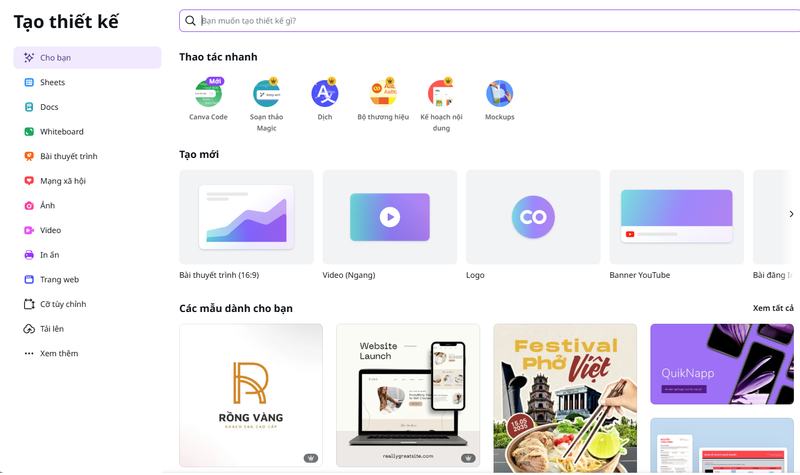800x475 pixels.
Task: Click the In ấn printer icon
Action: 29,255
